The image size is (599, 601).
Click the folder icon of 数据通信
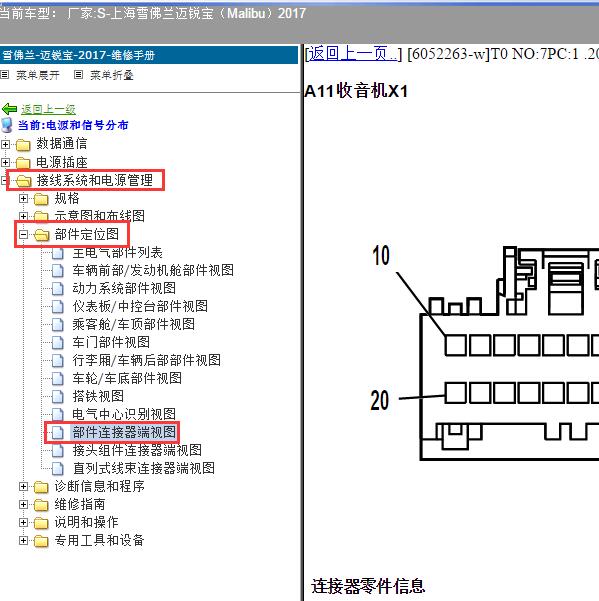[23, 145]
